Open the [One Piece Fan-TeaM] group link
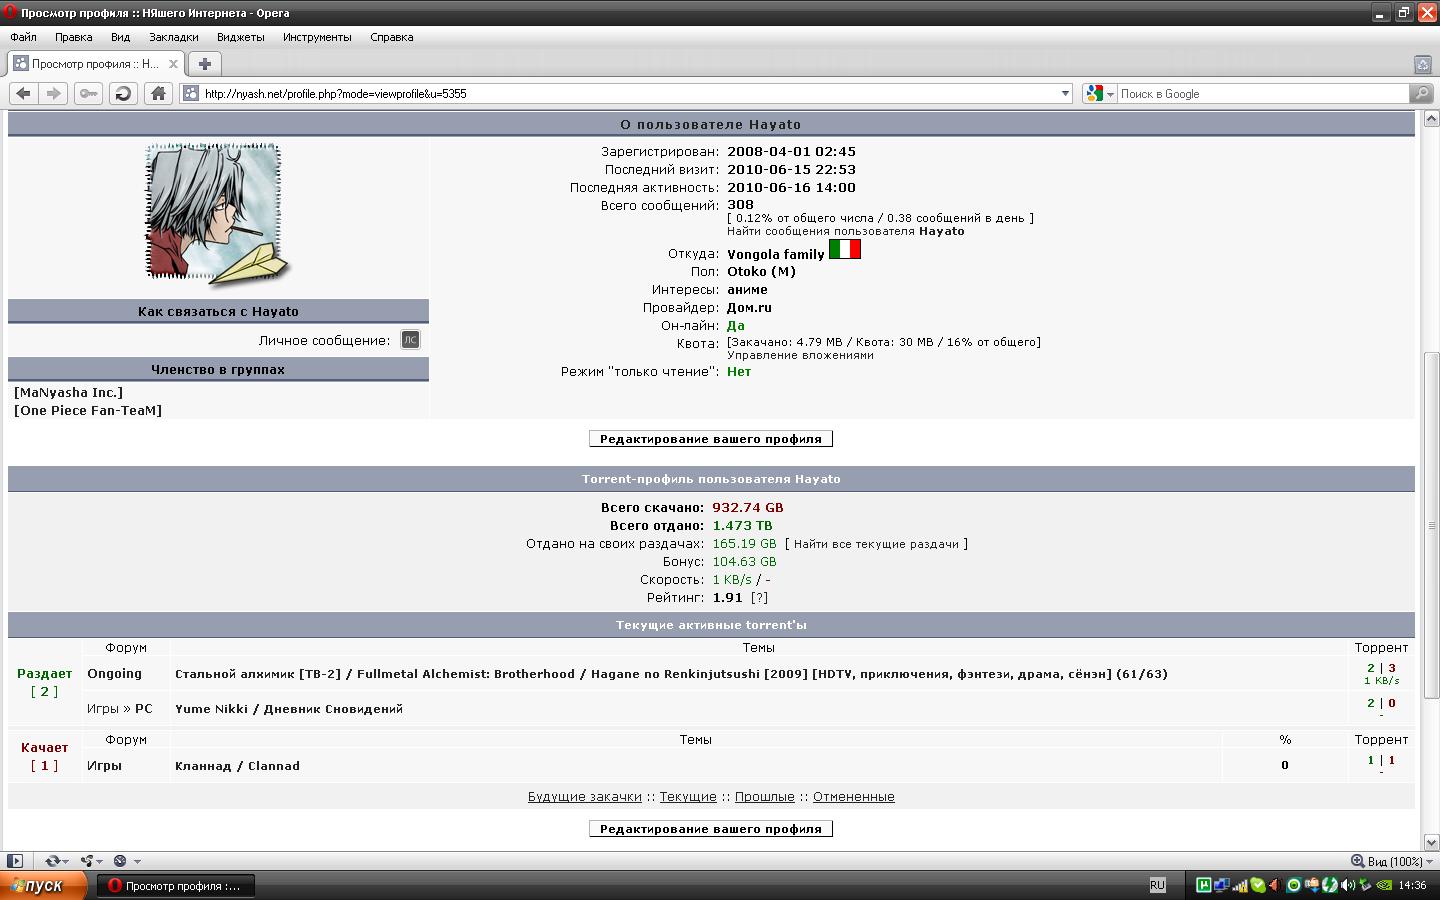This screenshot has width=1440, height=900. (x=88, y=411)
